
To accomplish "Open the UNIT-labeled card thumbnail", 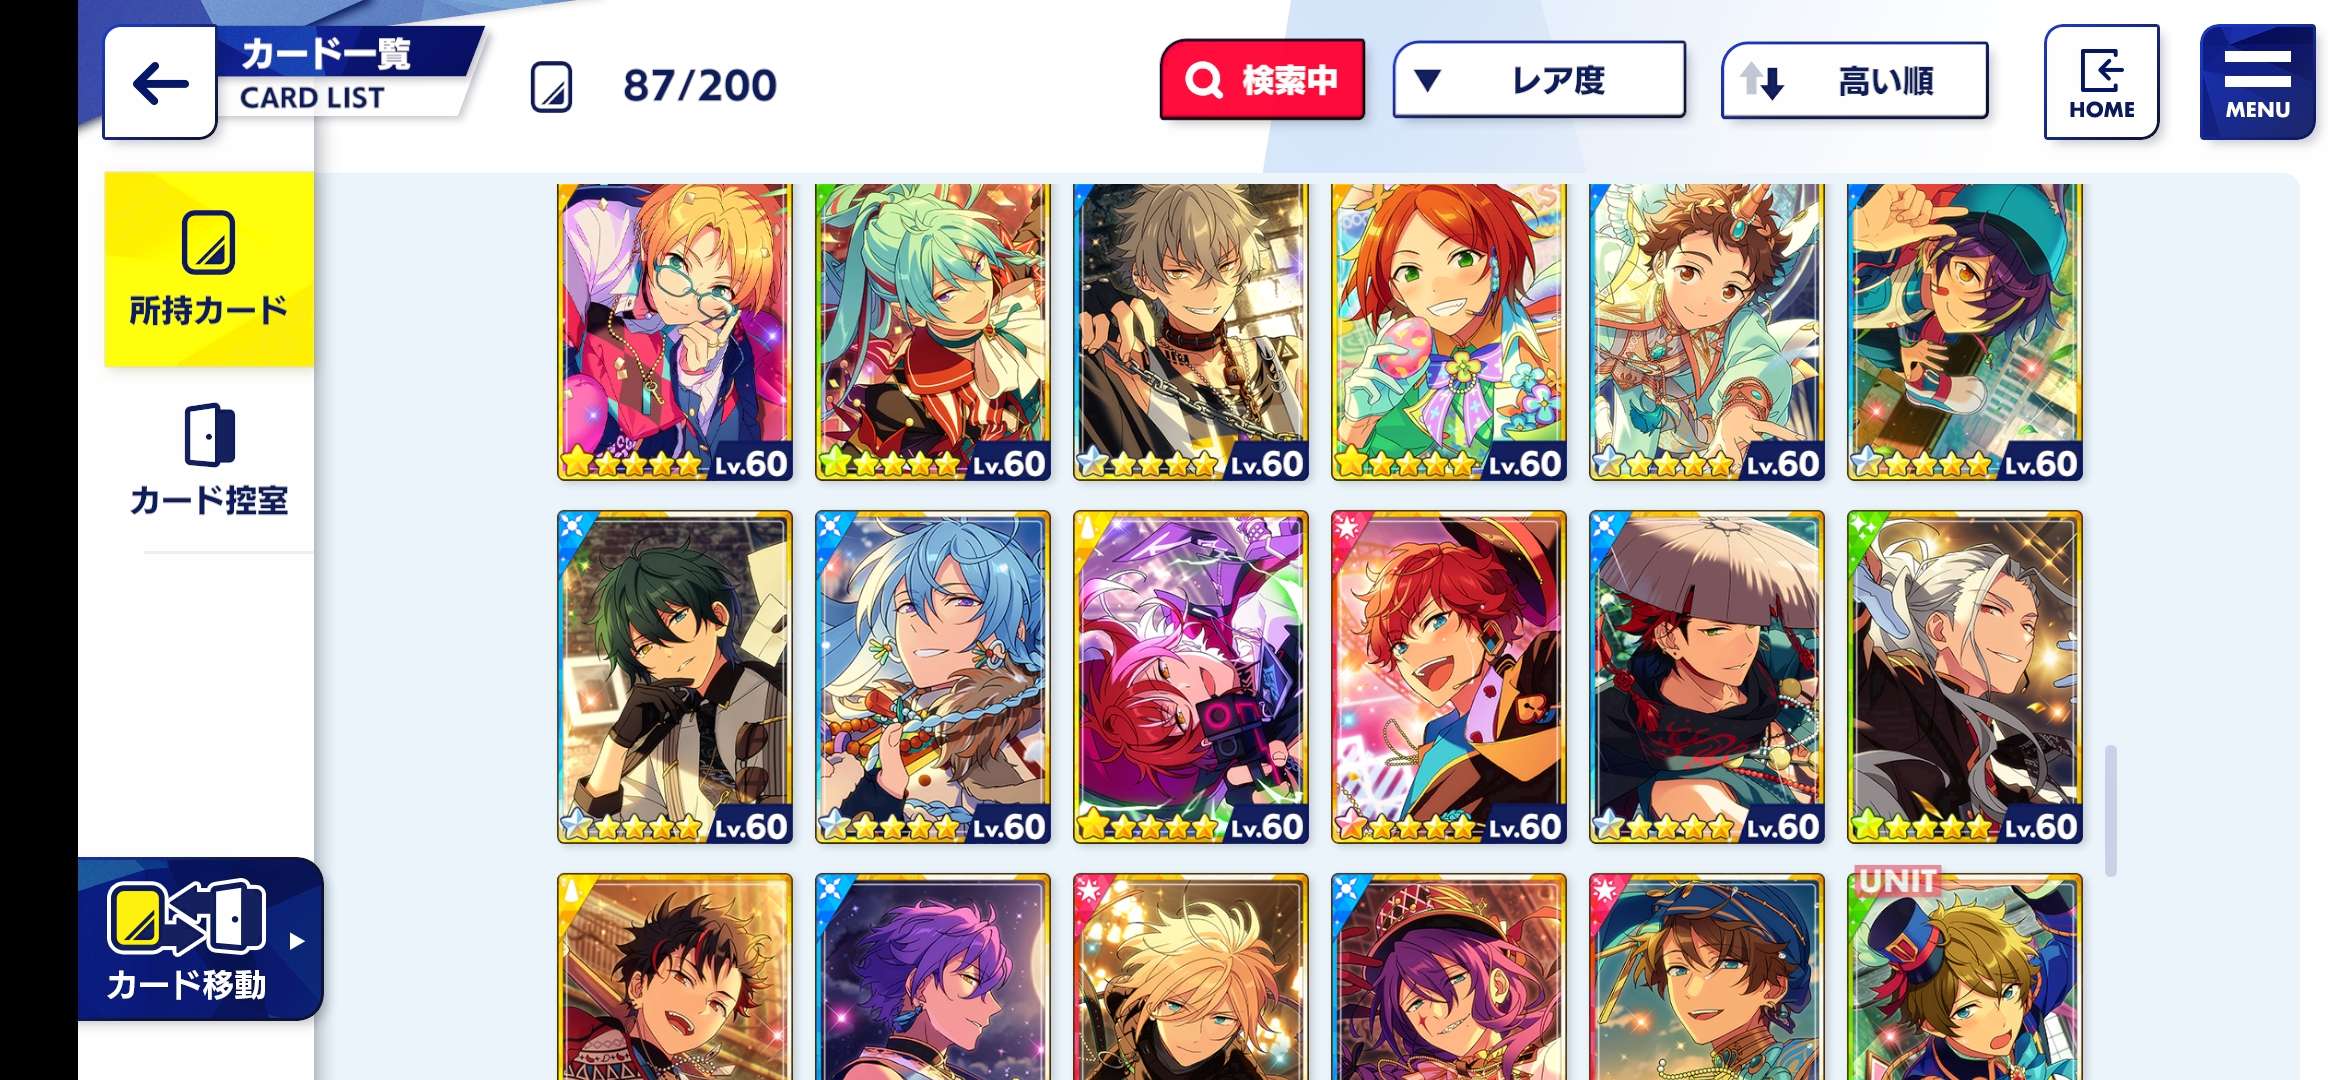I will tap(1965, 975).
